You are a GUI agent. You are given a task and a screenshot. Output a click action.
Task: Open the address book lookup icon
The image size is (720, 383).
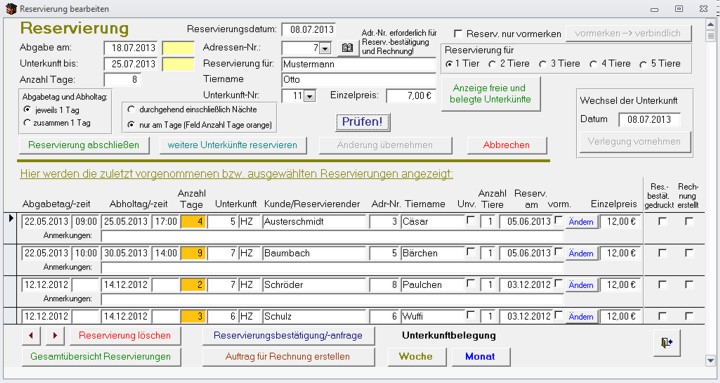tap(347, 48)
